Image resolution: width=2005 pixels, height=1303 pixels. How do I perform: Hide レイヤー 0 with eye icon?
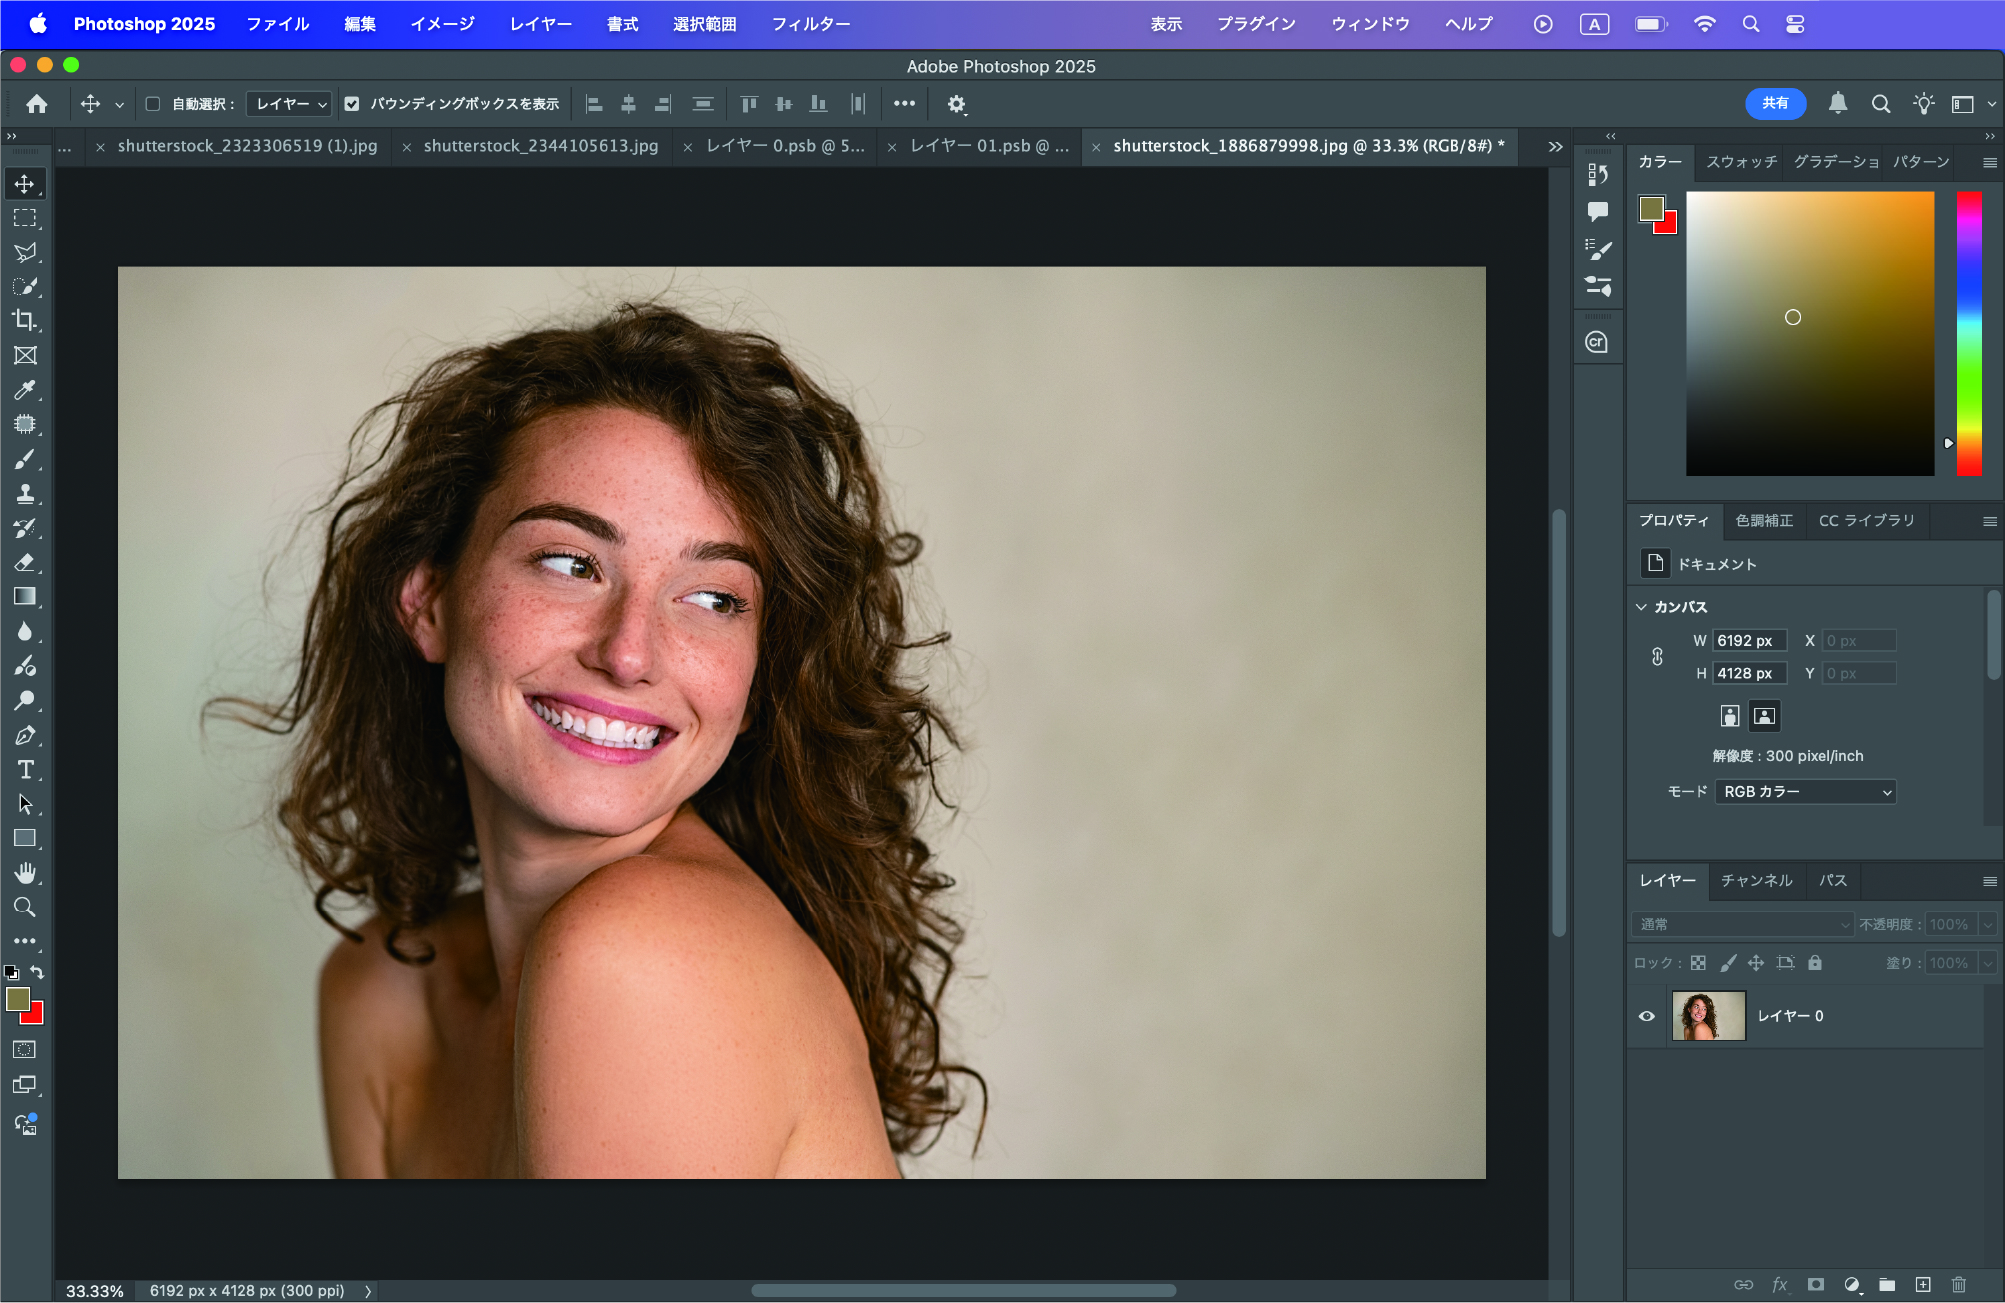click(x=1647, y=1016)
